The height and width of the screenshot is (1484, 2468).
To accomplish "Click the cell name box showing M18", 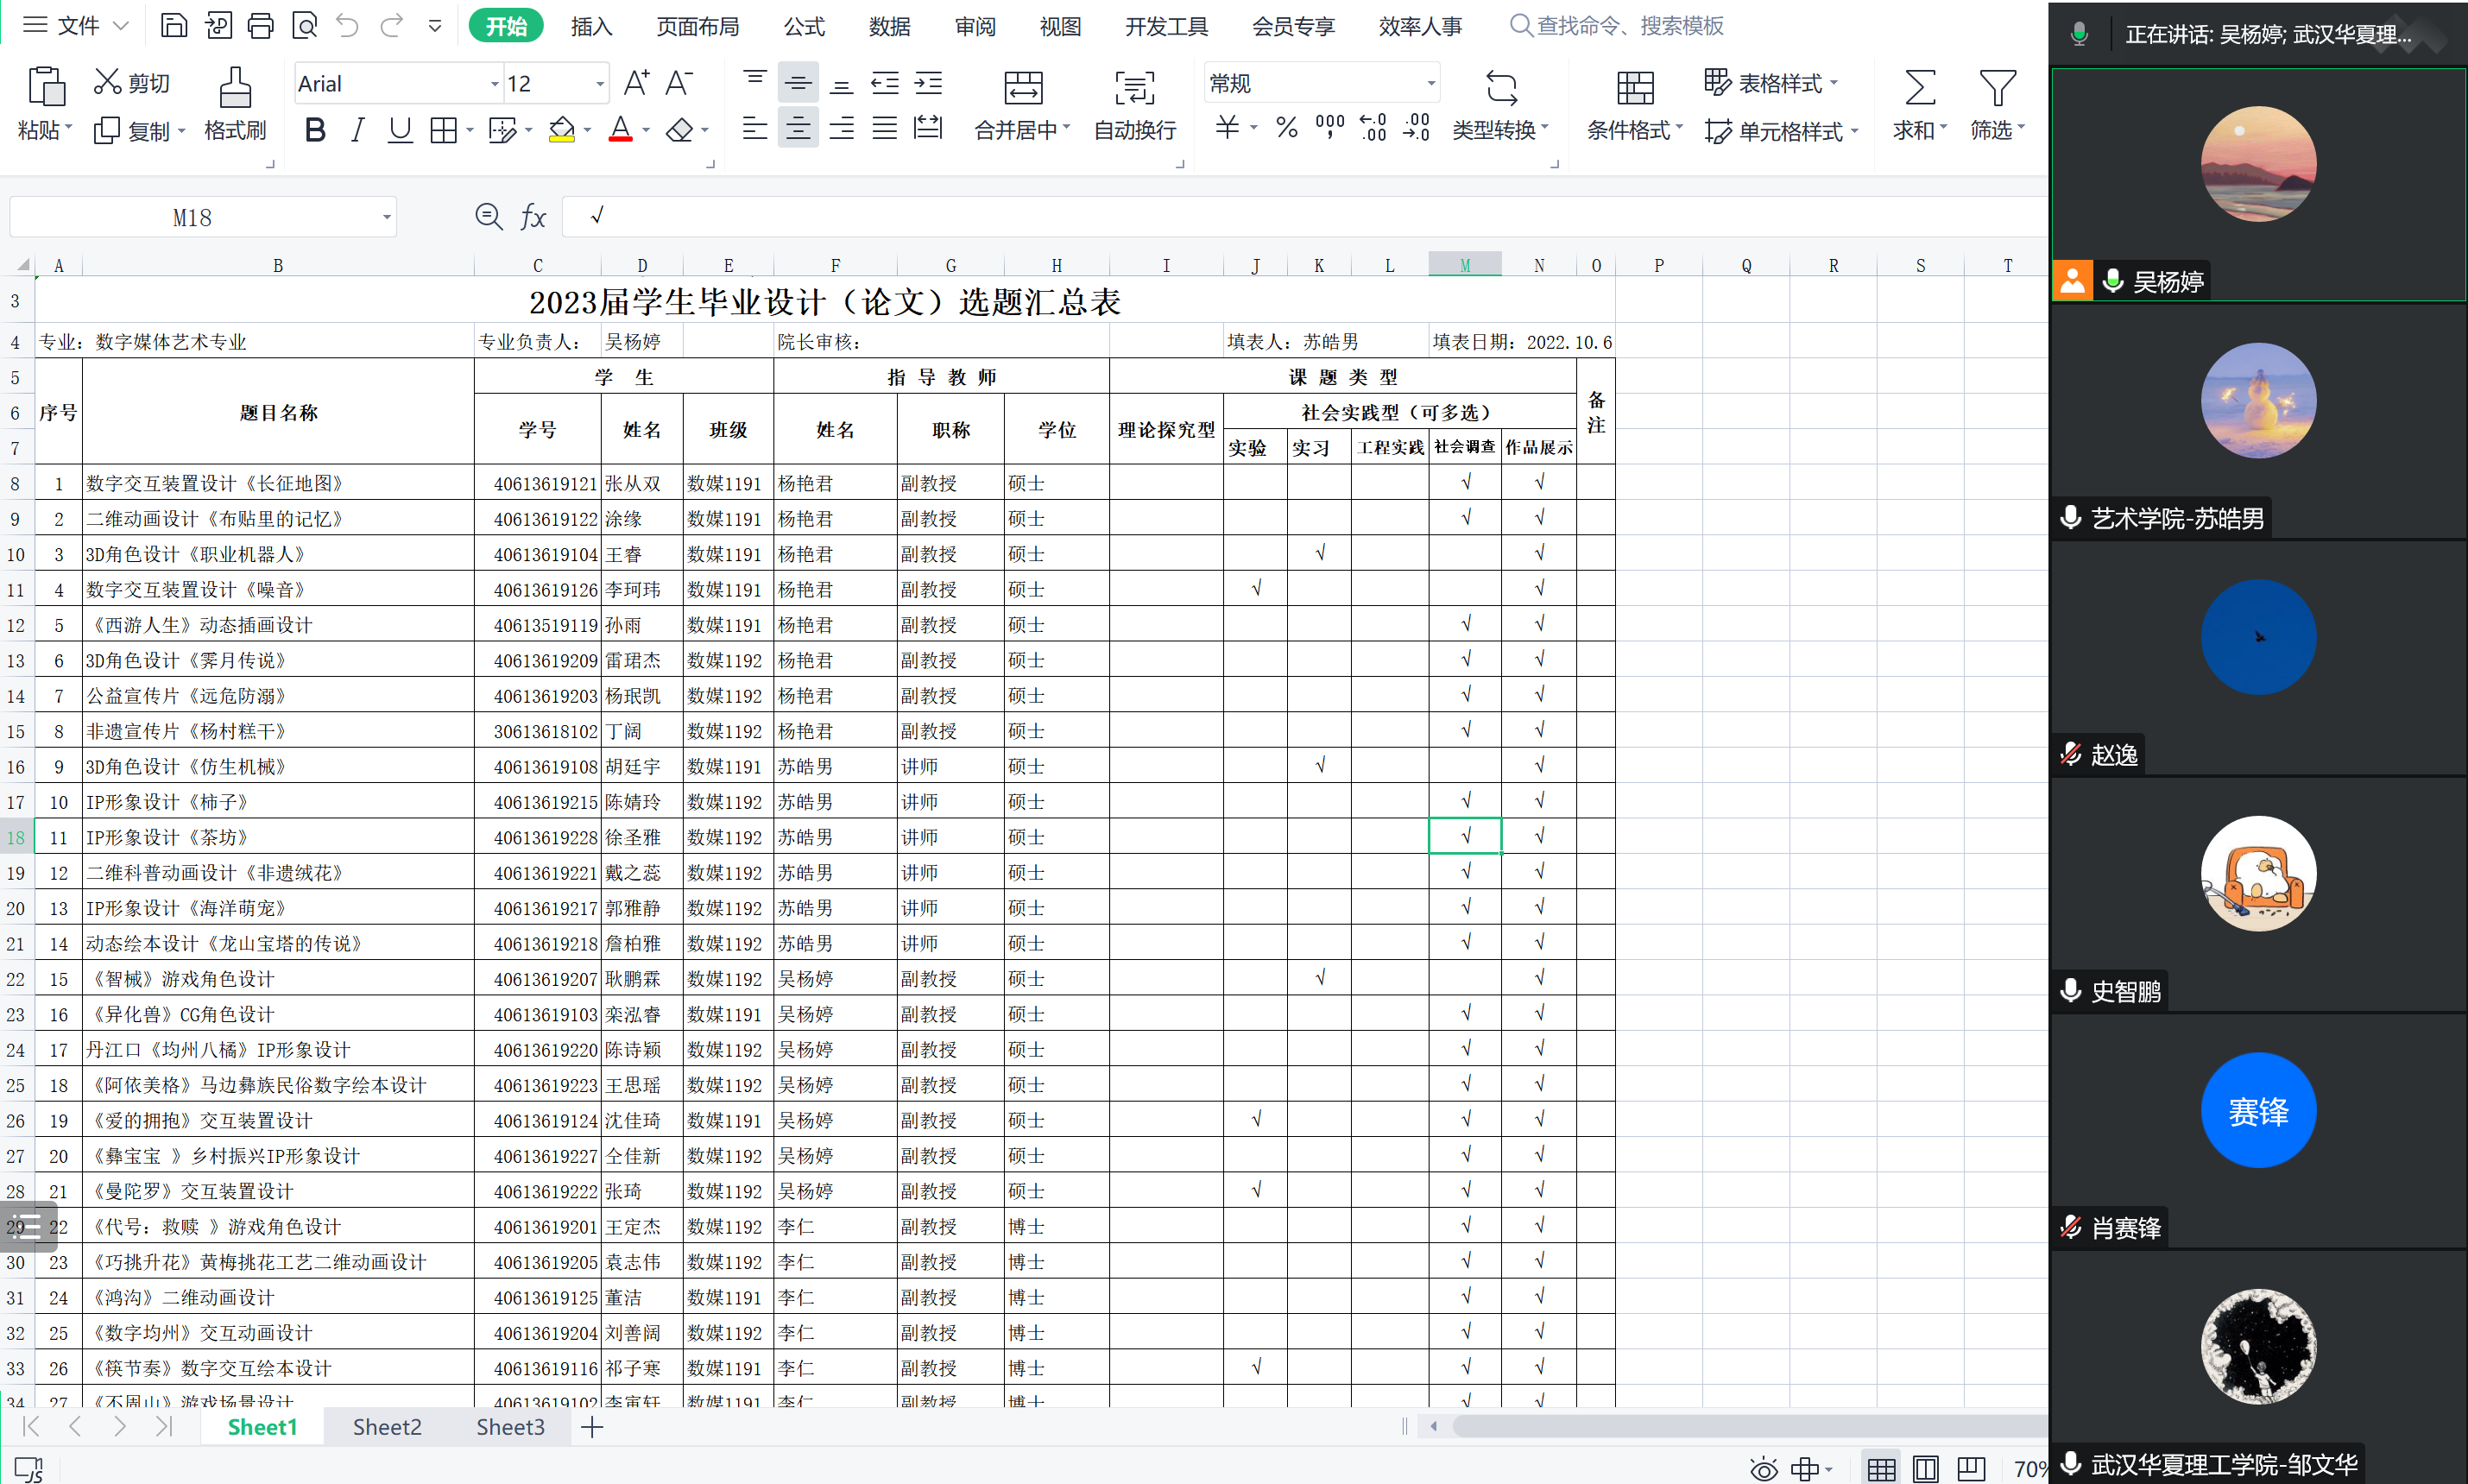I will click(x=192, y=217).
